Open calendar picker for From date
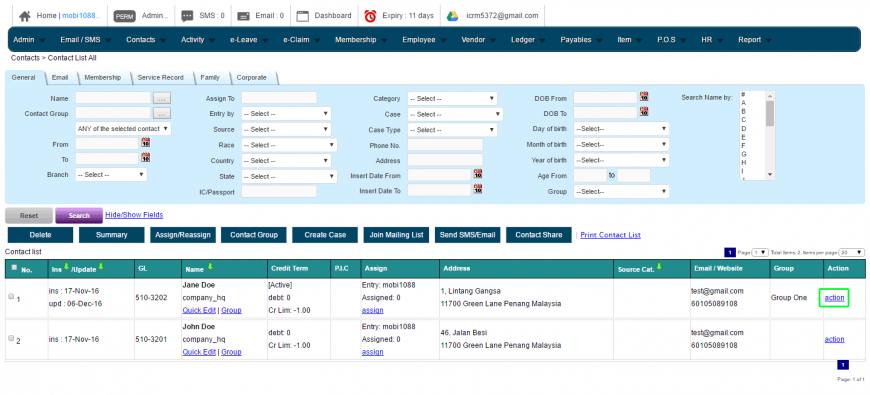 point(145,143)
